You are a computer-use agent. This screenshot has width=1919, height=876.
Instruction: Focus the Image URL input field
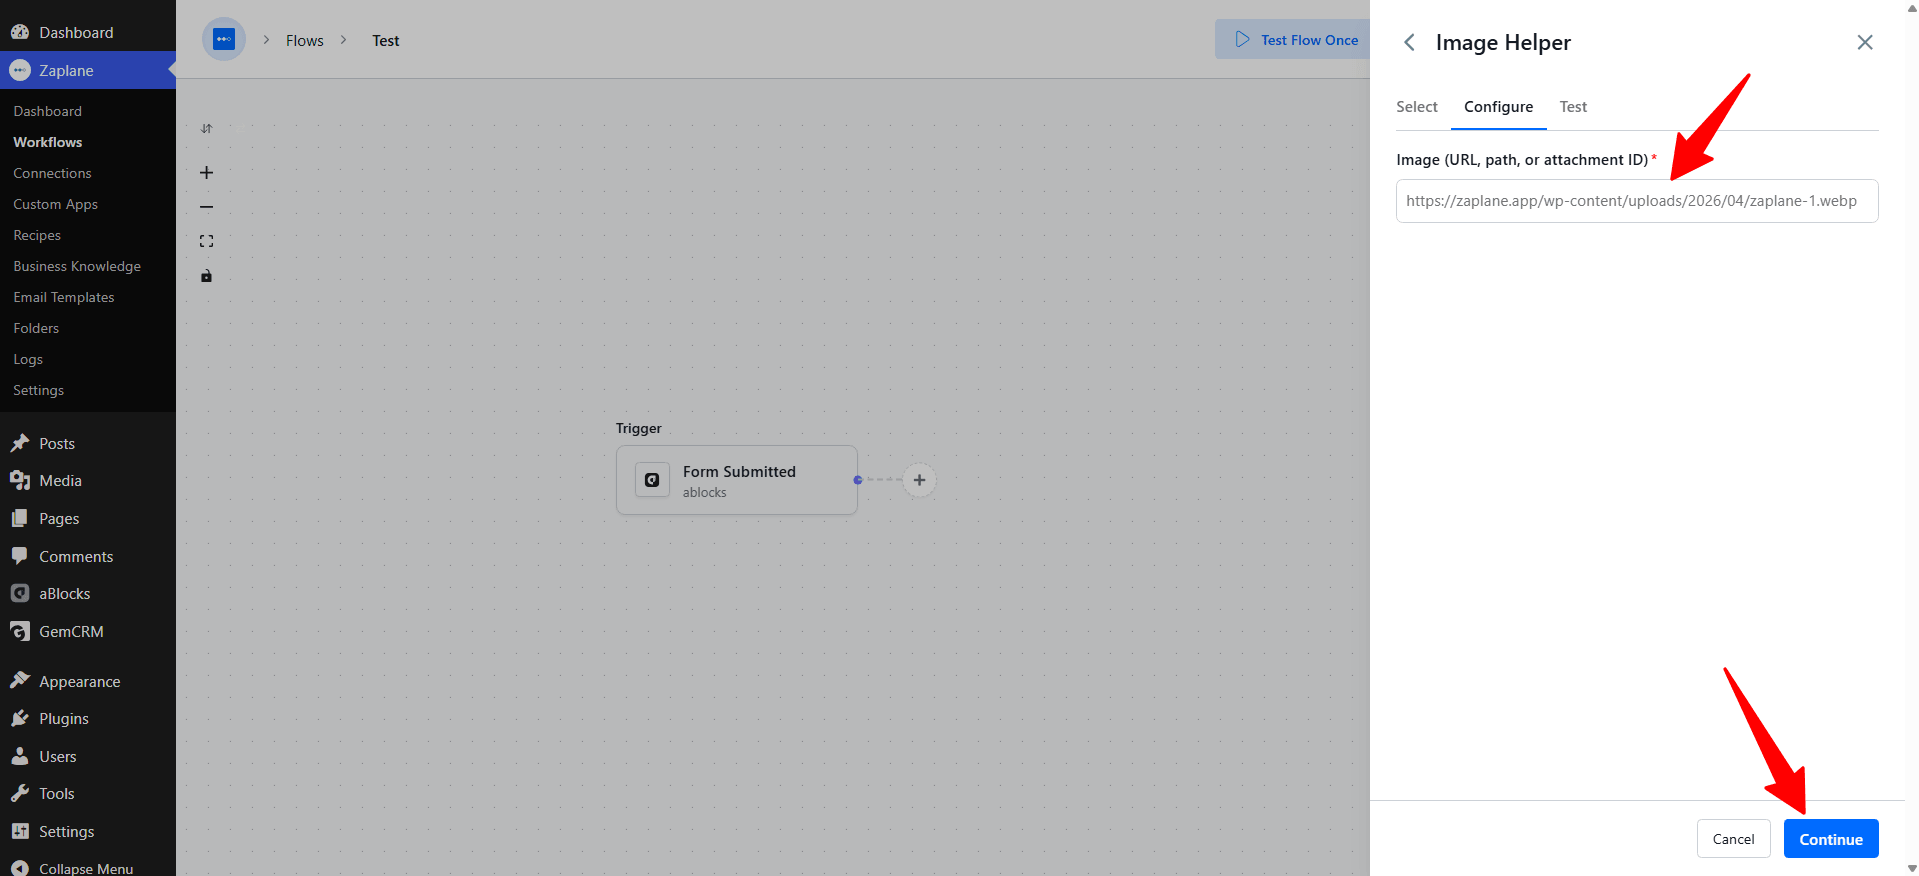[x=1637, y=201]
